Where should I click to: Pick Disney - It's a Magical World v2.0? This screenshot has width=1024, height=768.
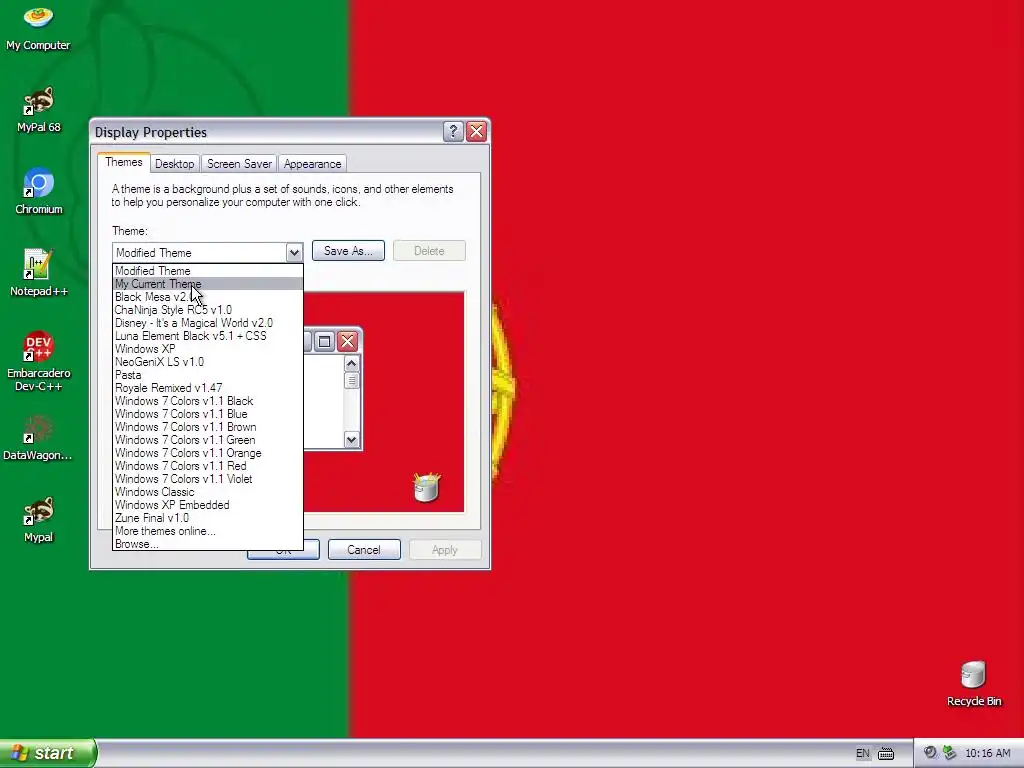coord(208,323)
